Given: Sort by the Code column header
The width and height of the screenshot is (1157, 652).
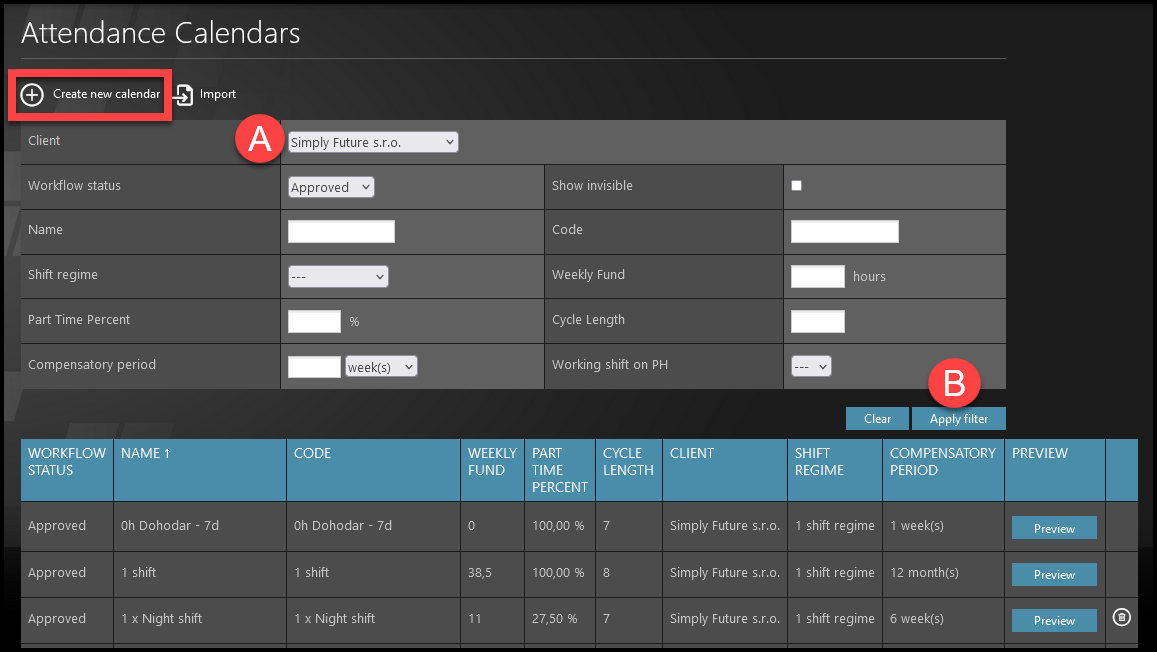Looking at the screenshot, I should tap(312, 454).
